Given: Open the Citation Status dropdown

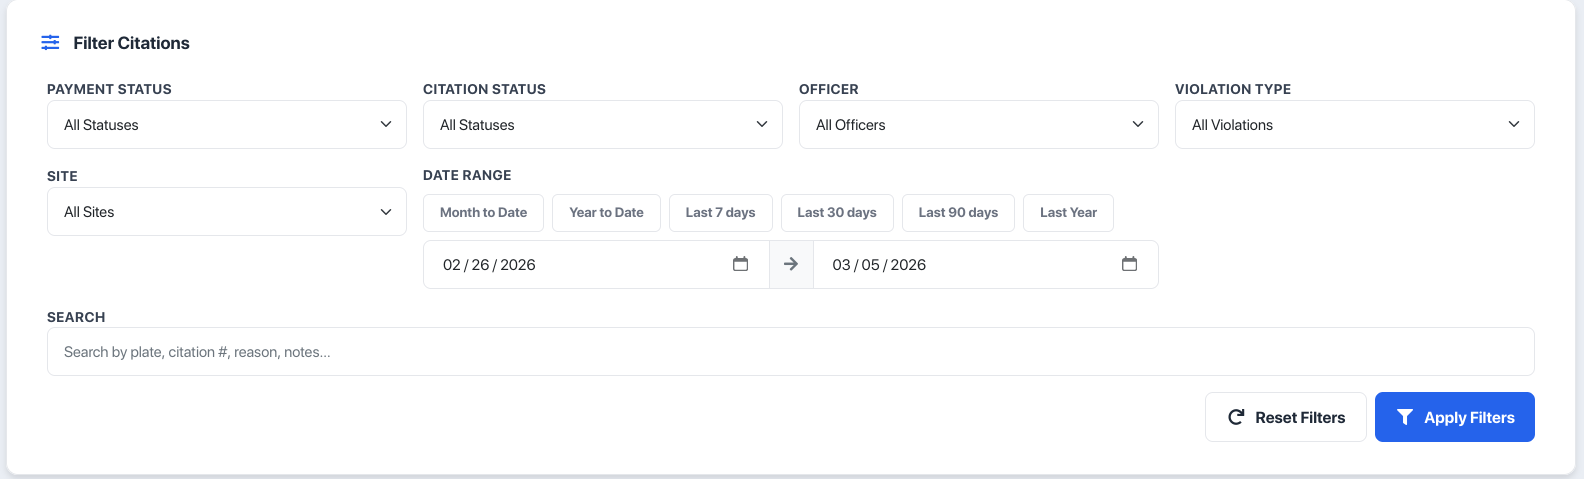Looking at the screenshot, I should click(602, 125).
